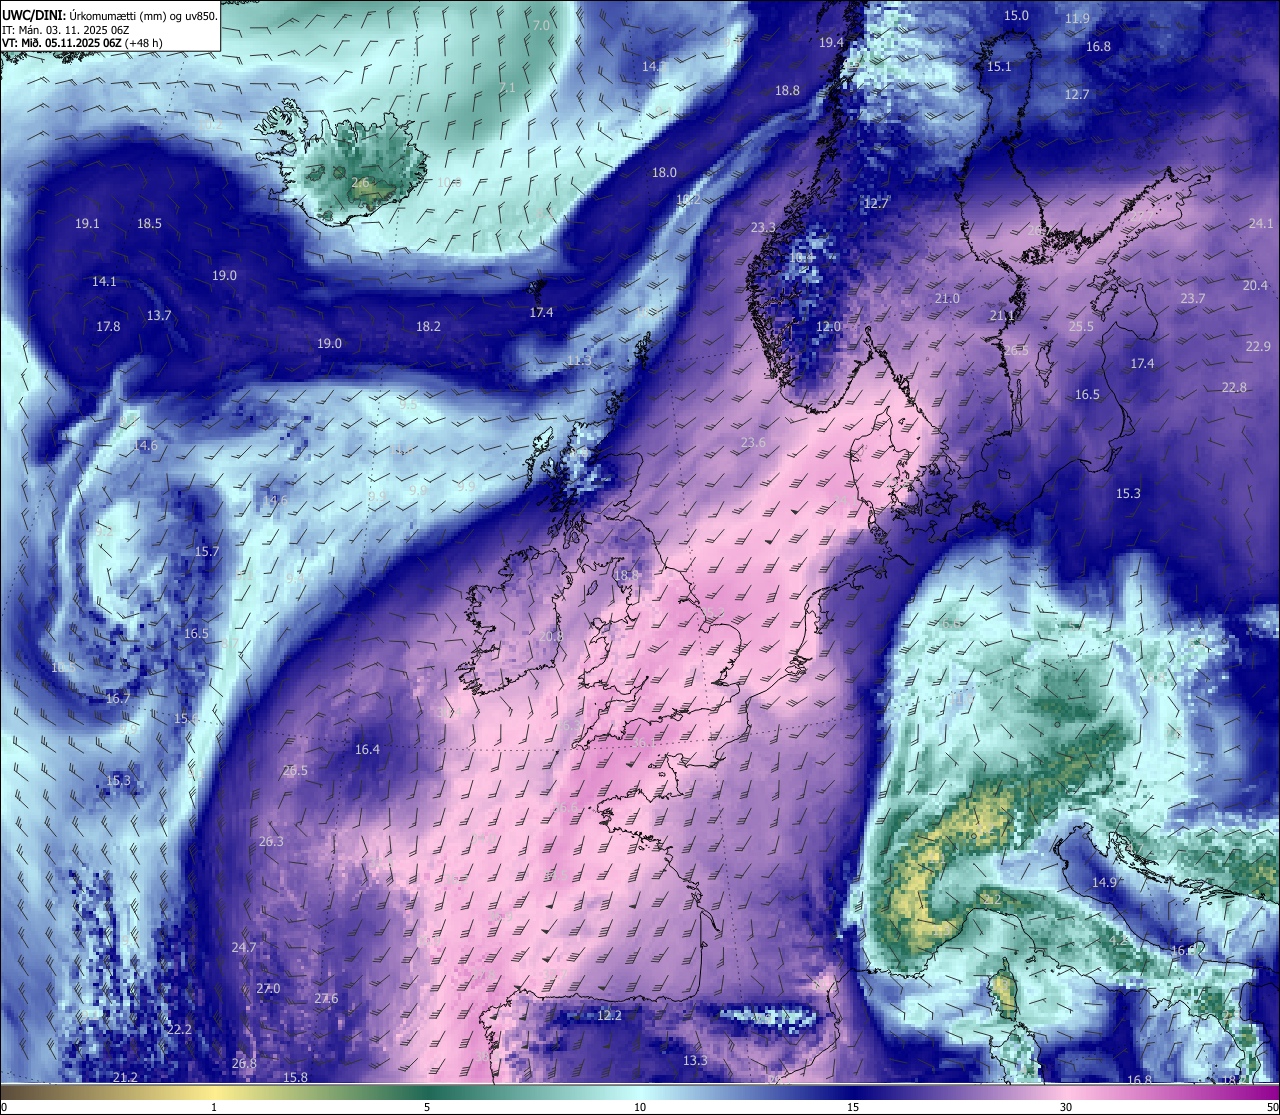
Task: Click the 18.2 value south of Iceland
Action: pyautogui.click(x=428, y=327)
